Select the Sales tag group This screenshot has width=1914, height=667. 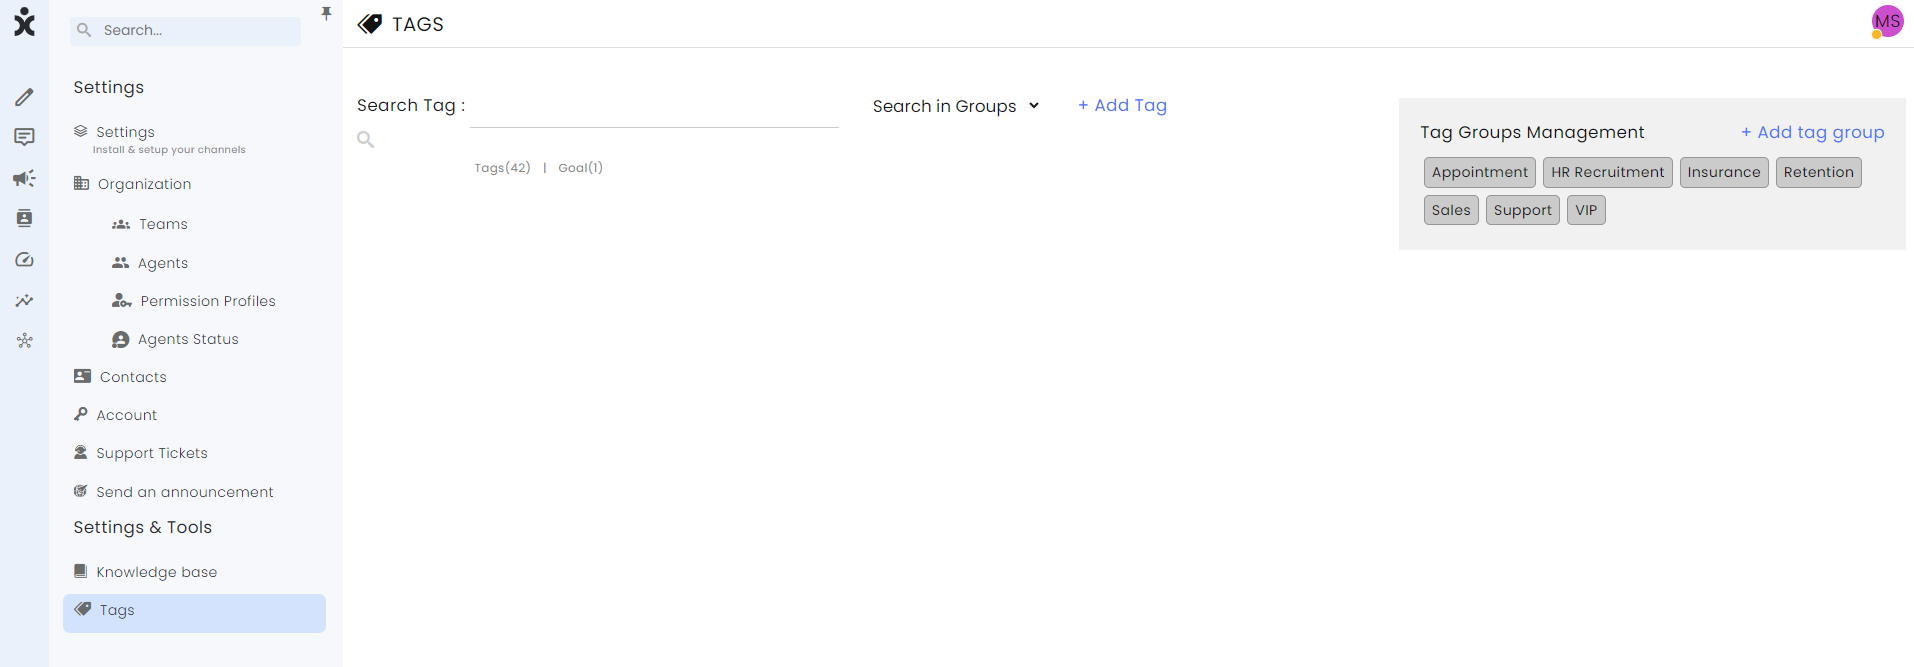coord(1451,210)
